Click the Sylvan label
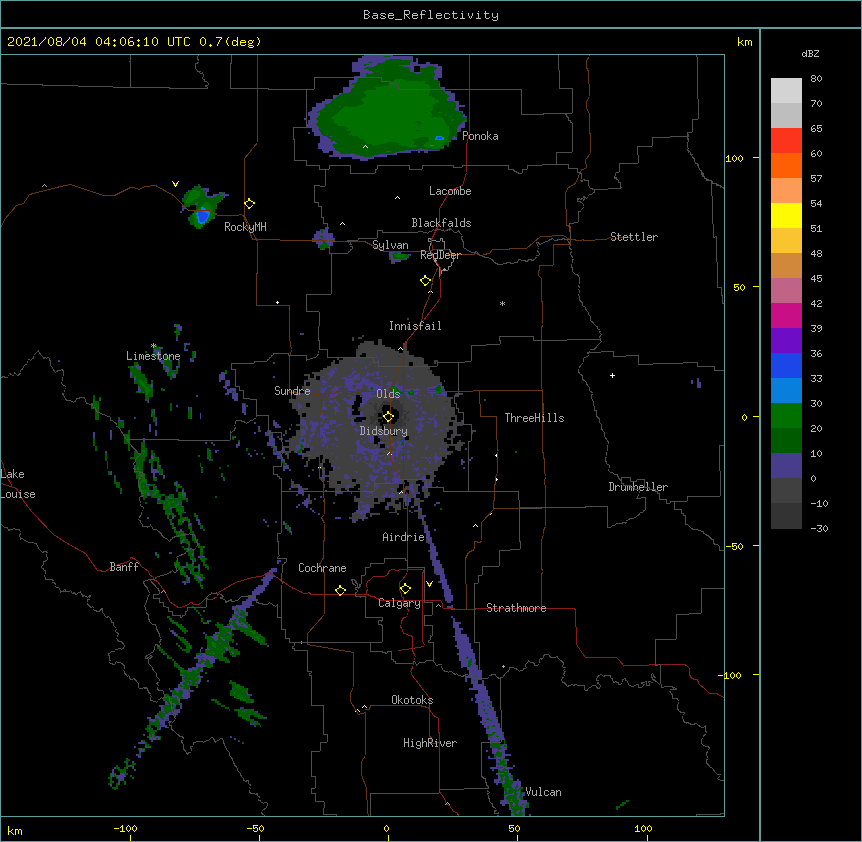This screenshot has height=842, width=862. point(390,245)
